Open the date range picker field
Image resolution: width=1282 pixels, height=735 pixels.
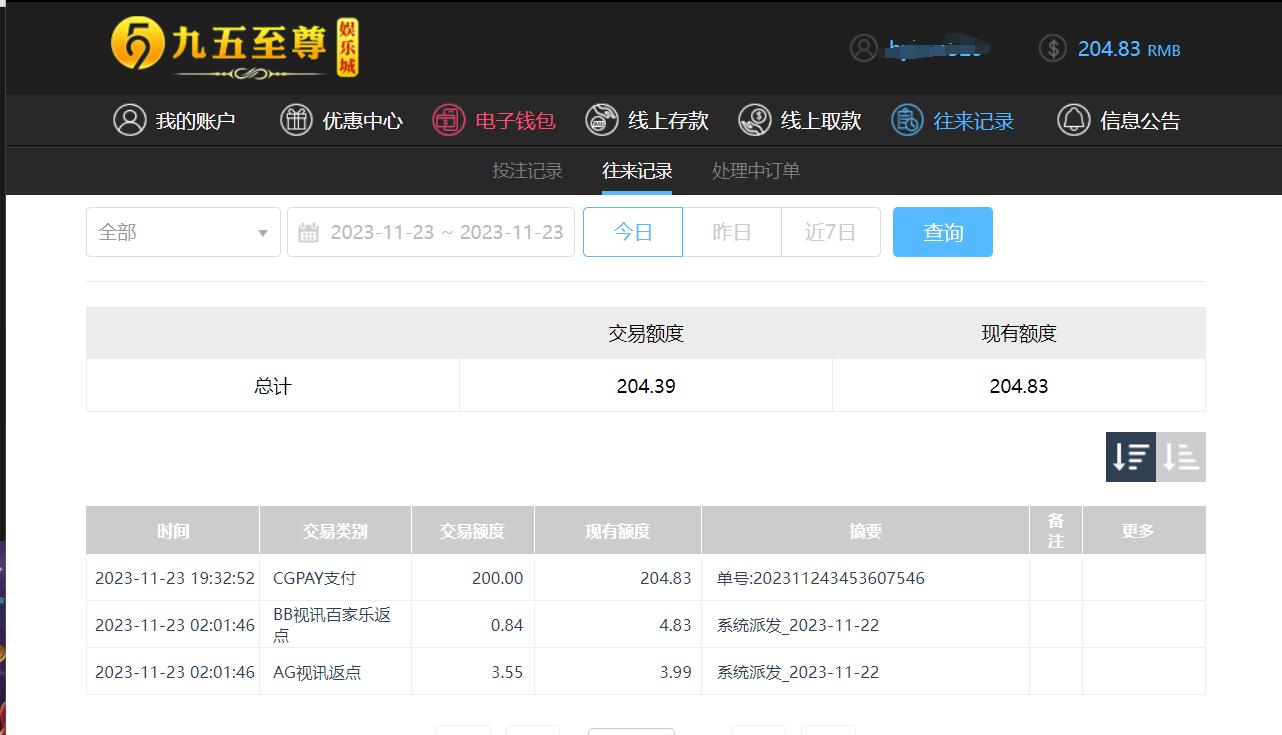tap(431, 232)
